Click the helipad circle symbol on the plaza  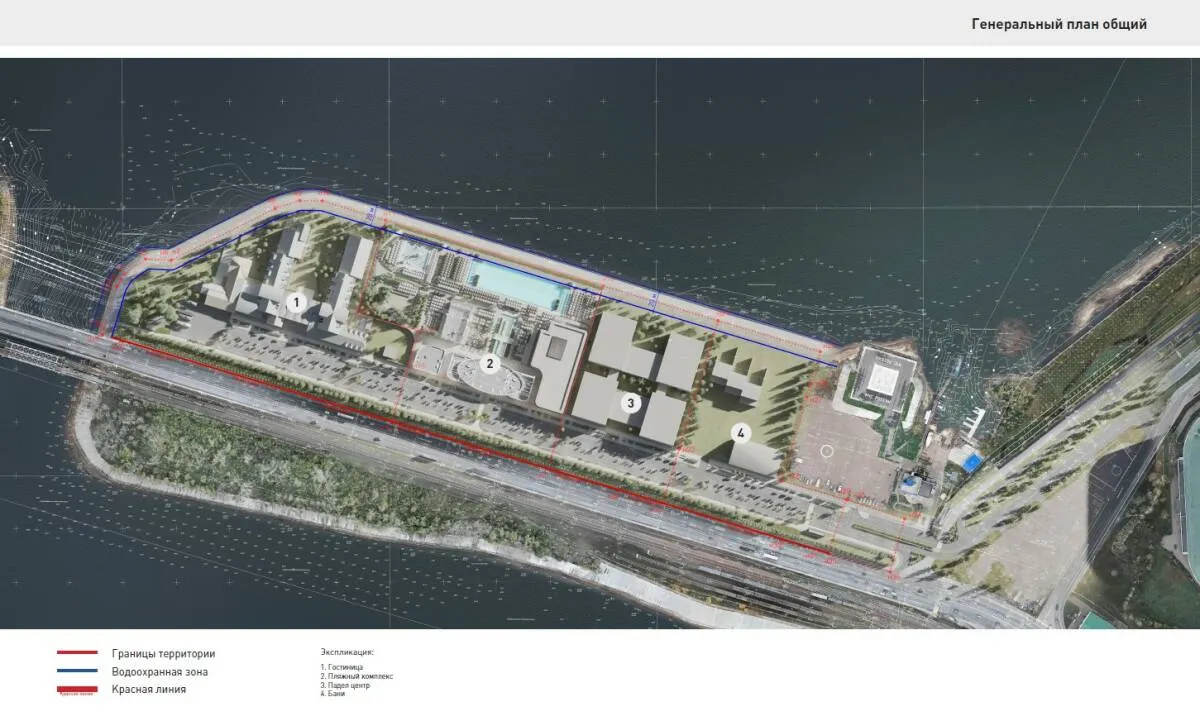(x=826, y=451)
